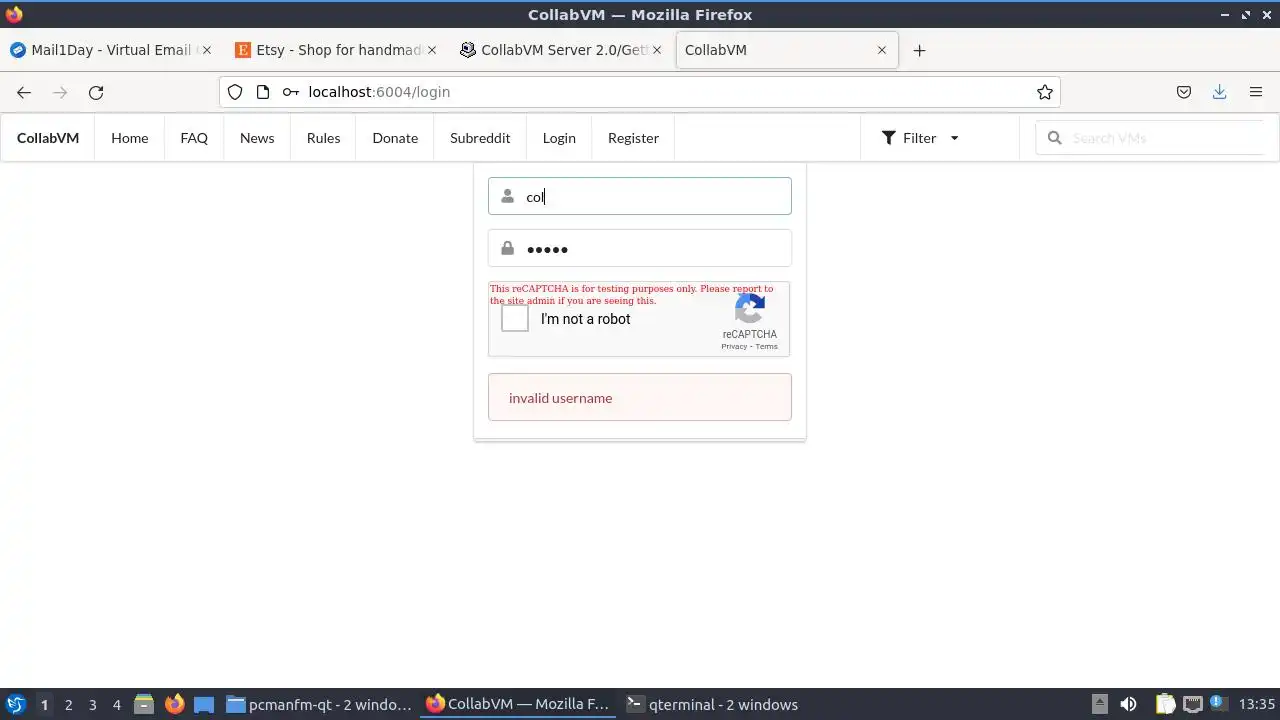Click the Firefox forward arrow

click(x=60, y=92)
